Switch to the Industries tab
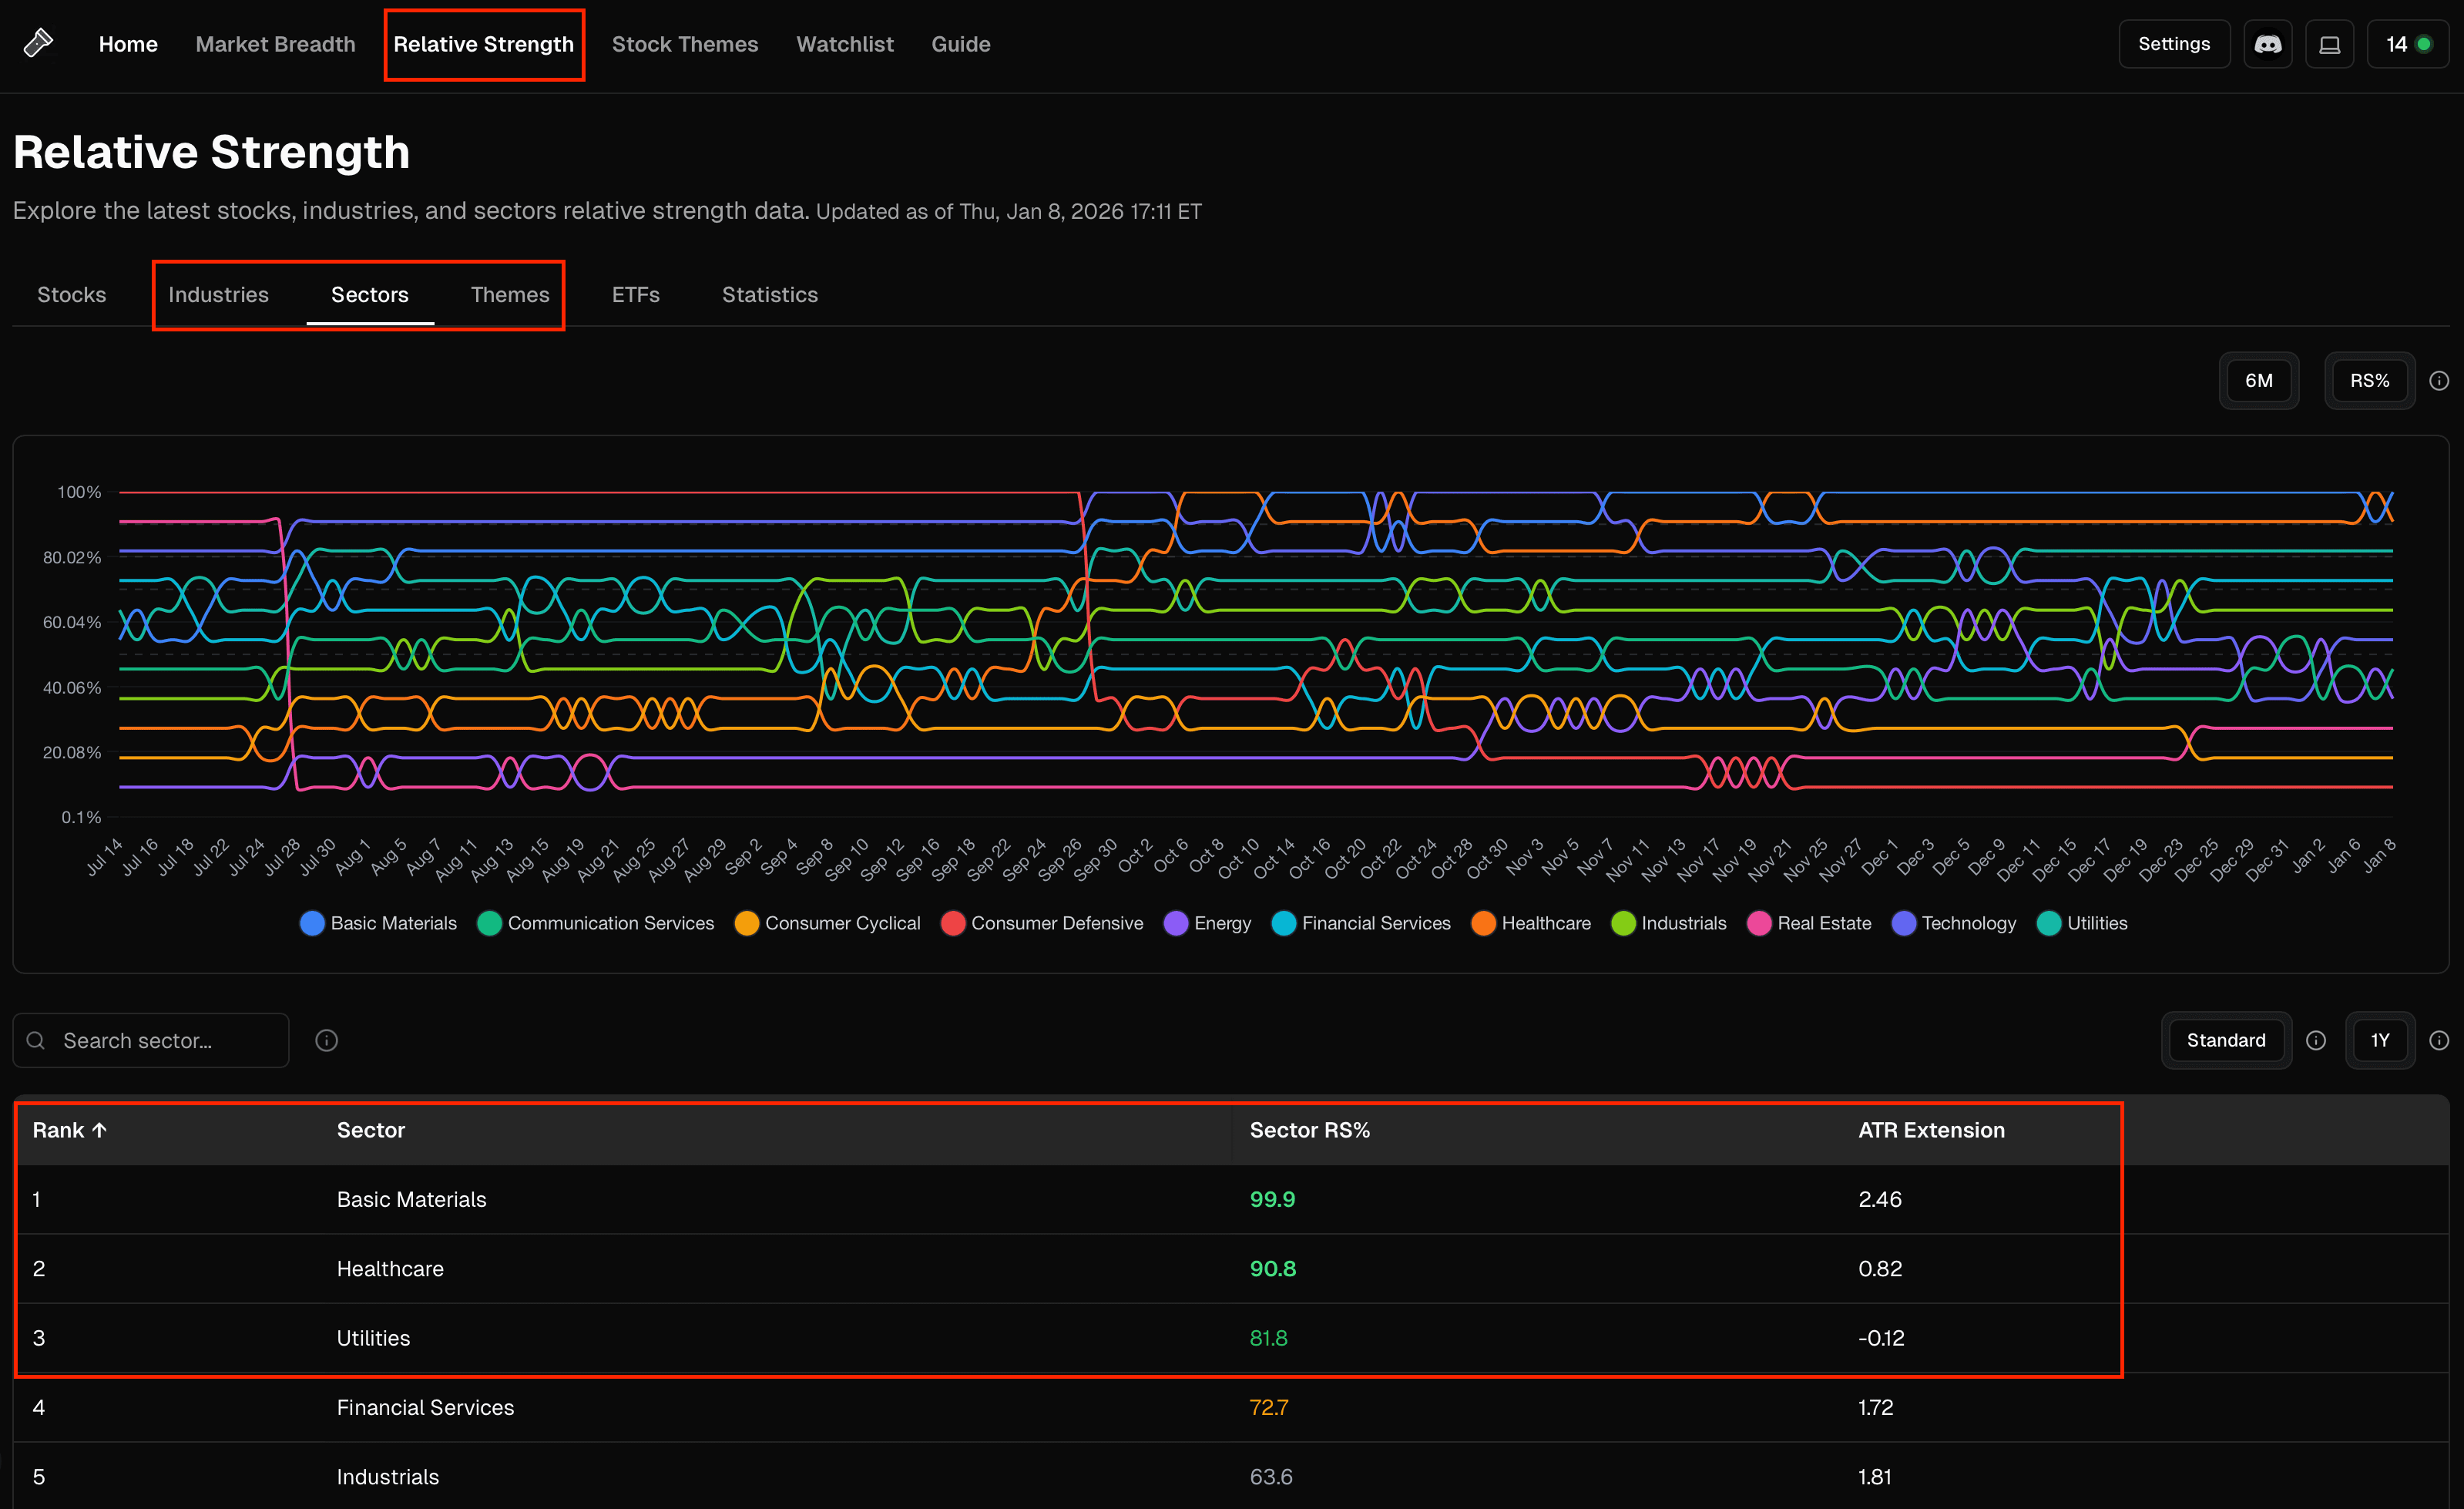Screen dimensions: 2464x1509 point(218,294)
